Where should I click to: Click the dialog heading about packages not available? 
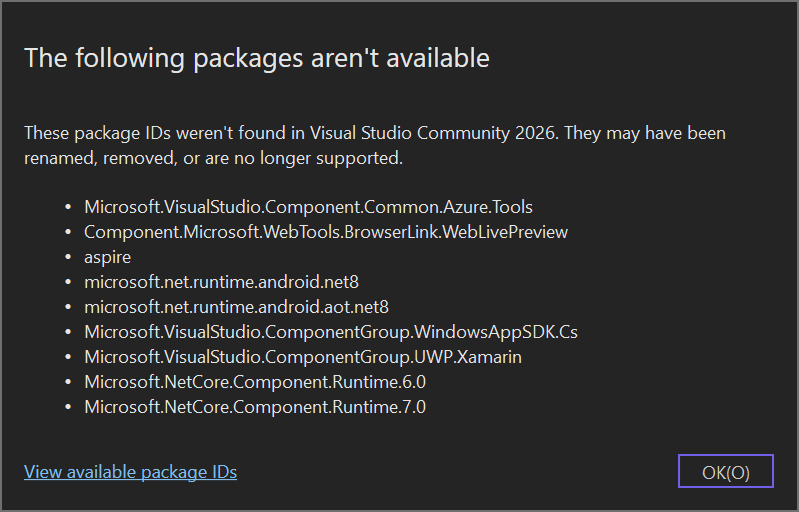(x=257, y=58)
